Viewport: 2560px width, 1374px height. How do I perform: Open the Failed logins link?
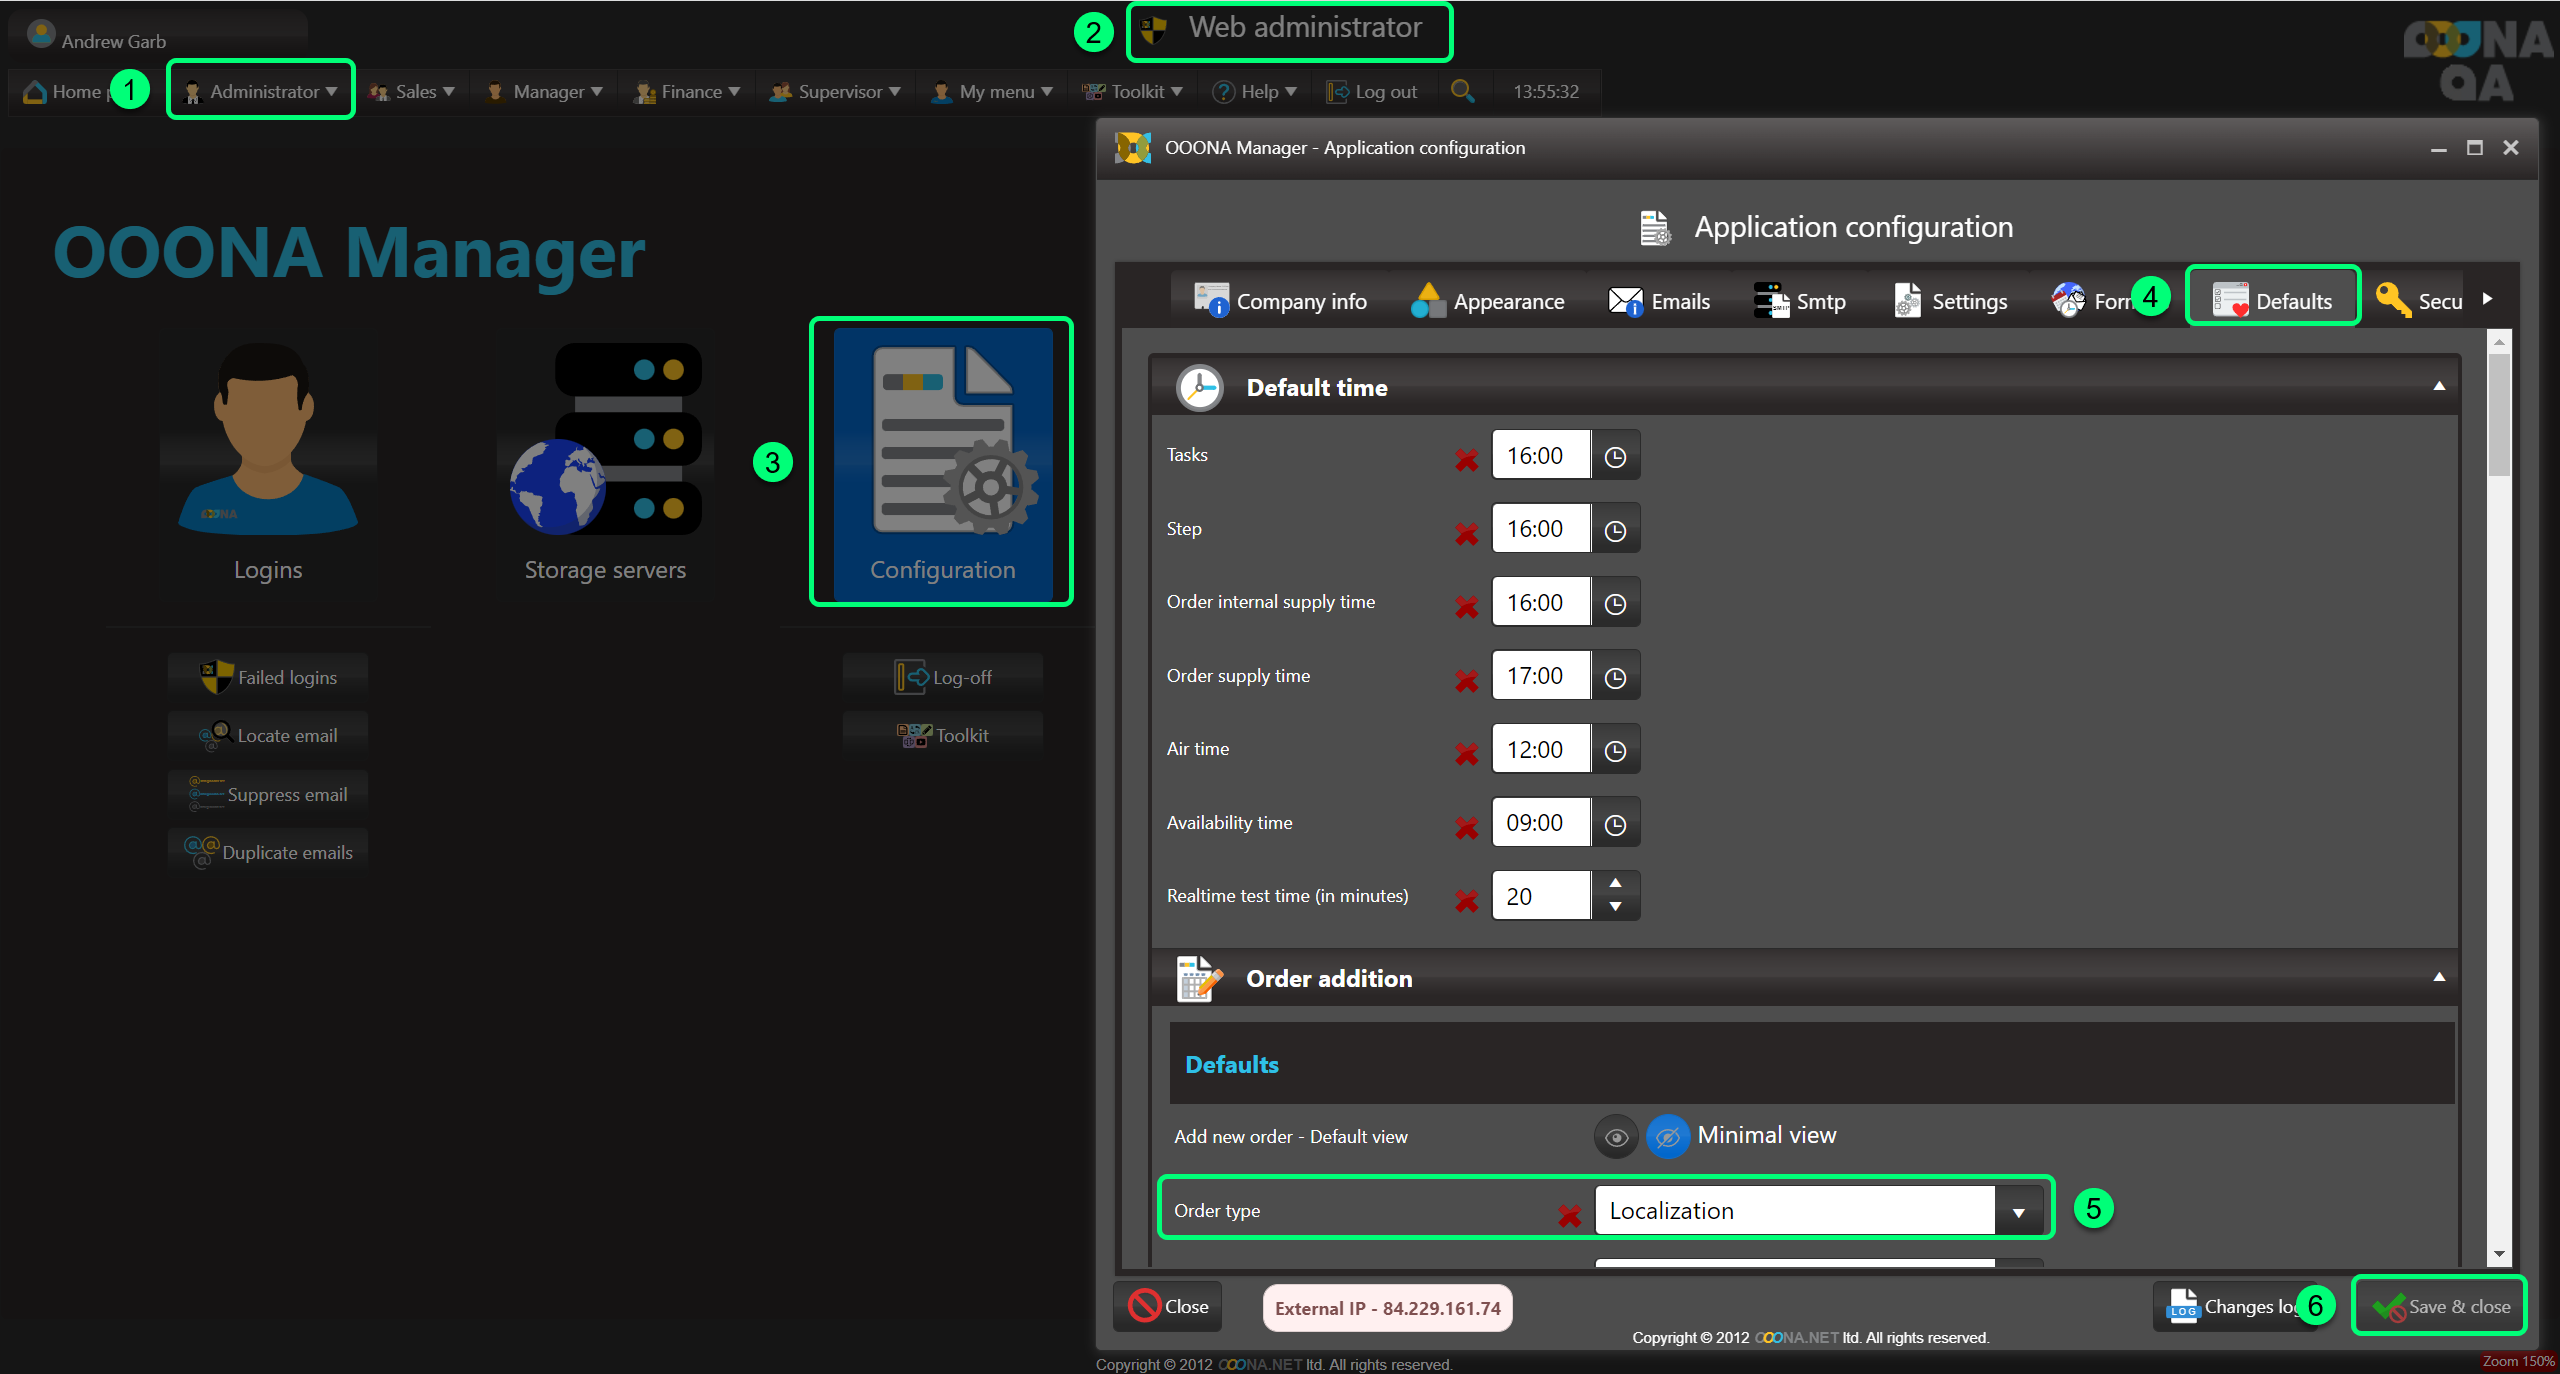tap(268, 677)
